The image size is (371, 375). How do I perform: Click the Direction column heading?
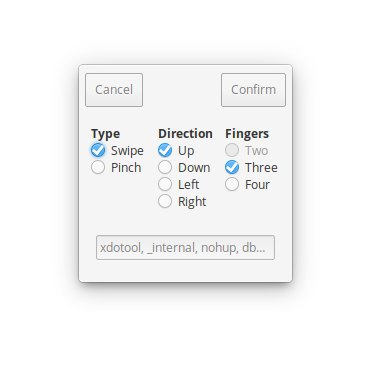pyautogui.click(x=185, y=134)
